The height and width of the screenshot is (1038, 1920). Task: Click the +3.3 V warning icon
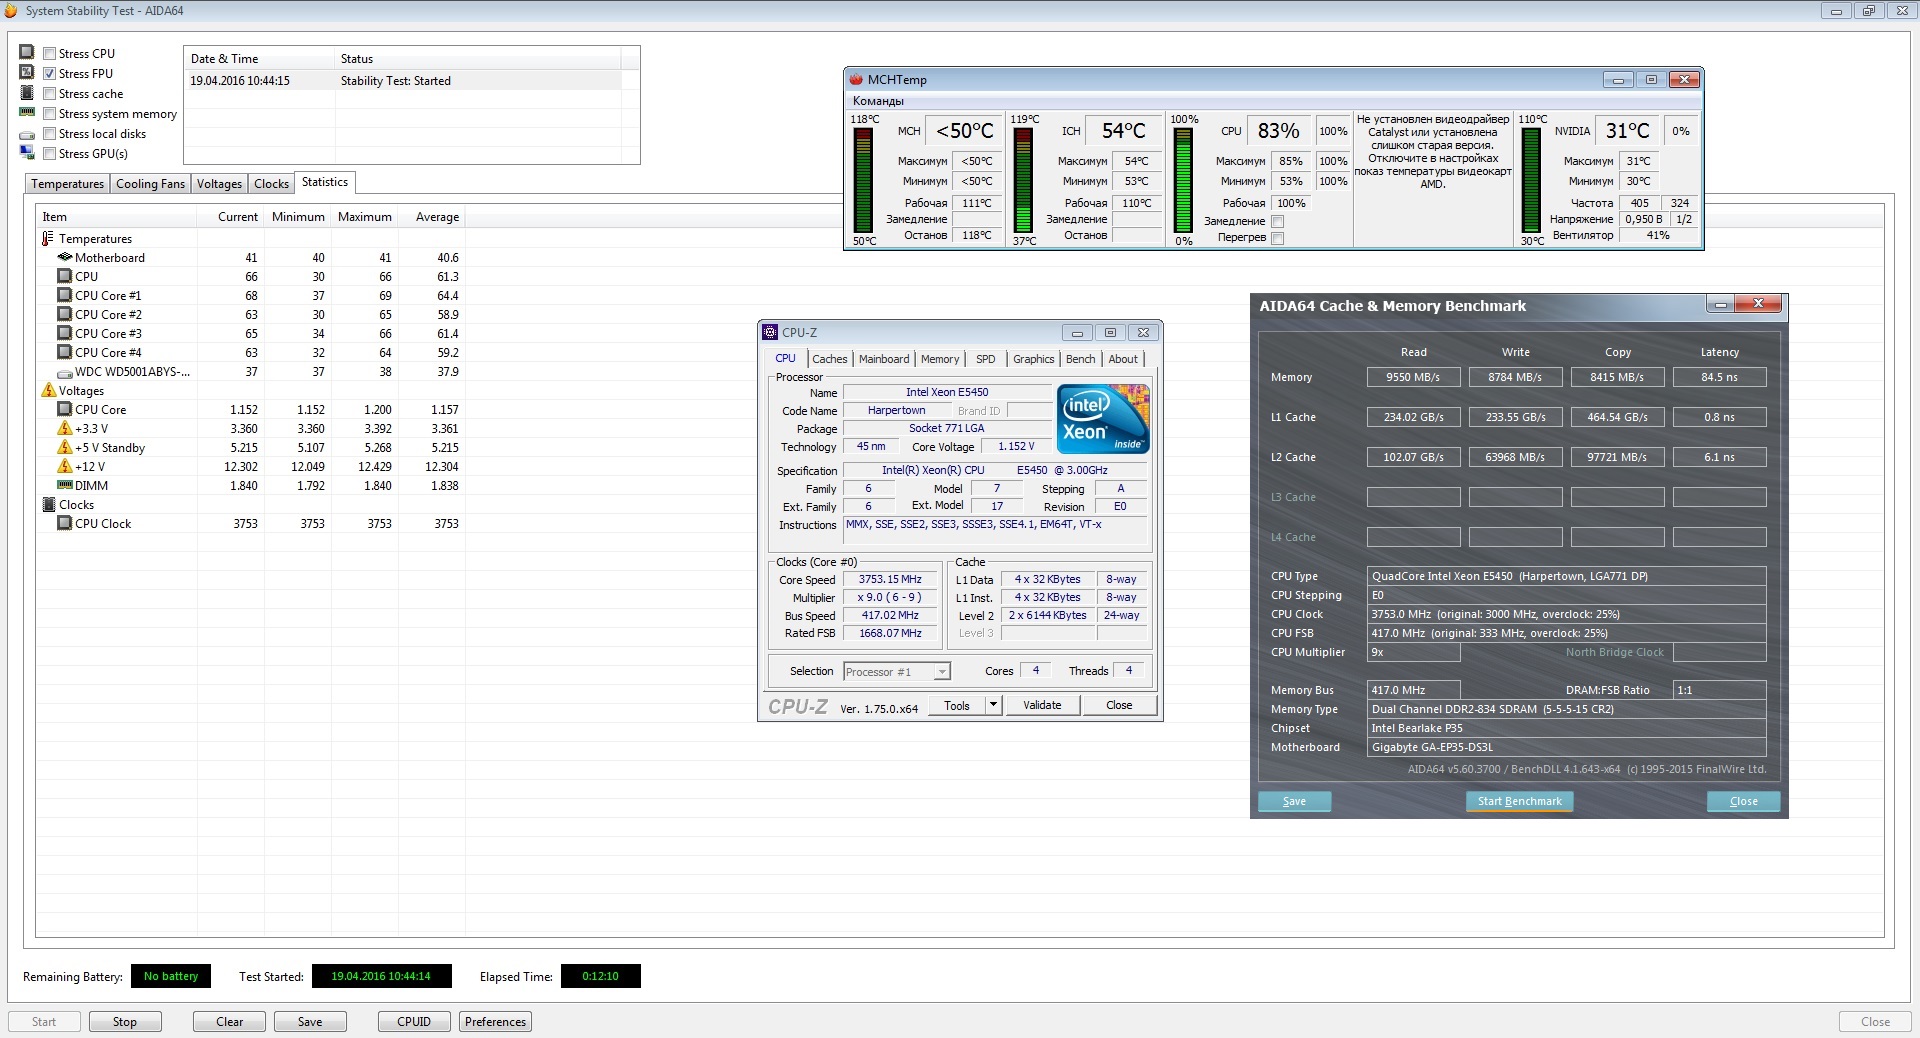click(x=65, y=428)
